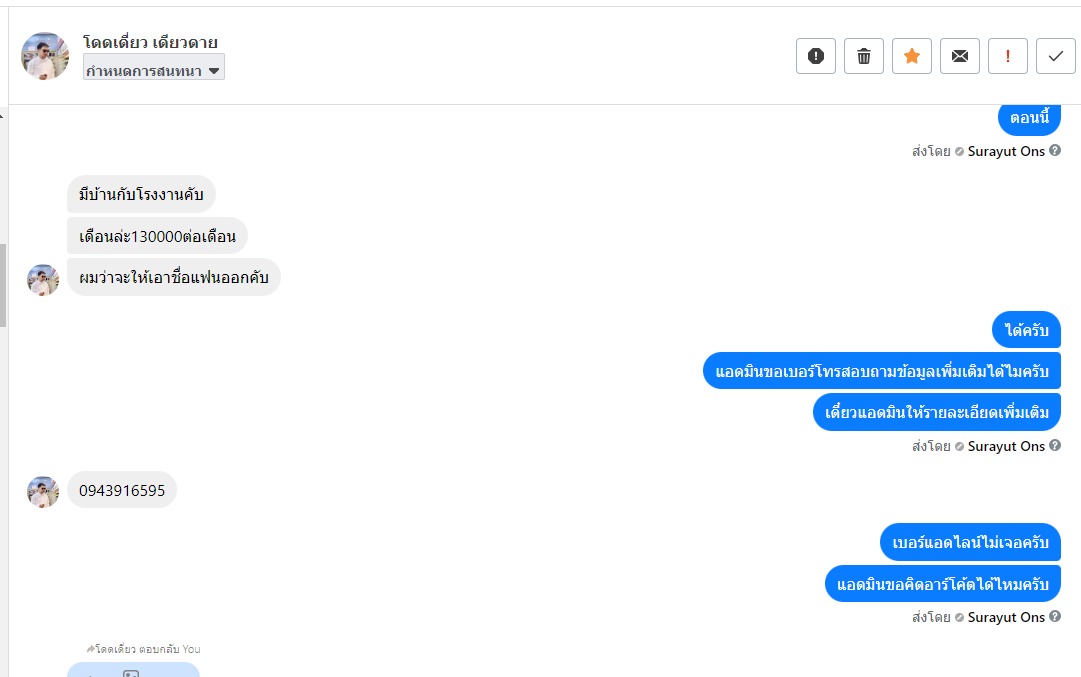Open the กำหนดการสนทนา dropdown
Viewport: 1081px width, 677px height.
[x=154, y=70]
